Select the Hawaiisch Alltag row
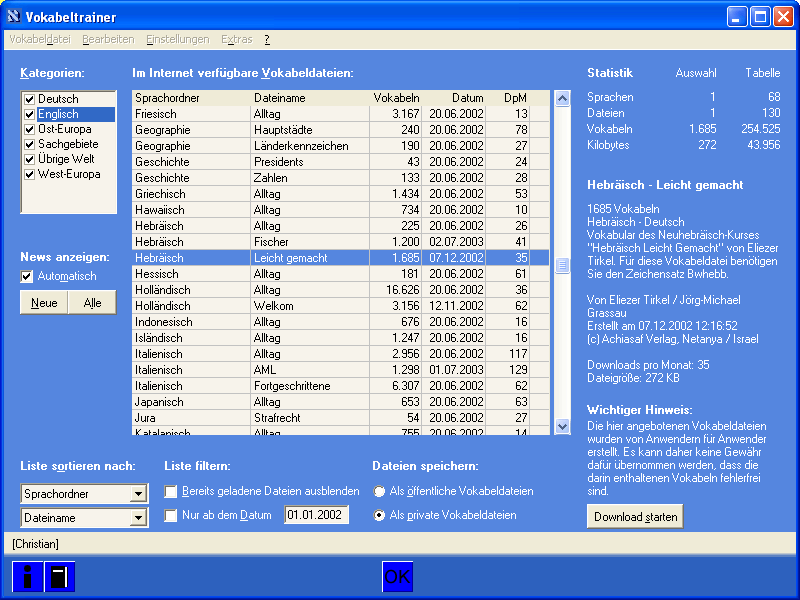Image resolution: width=800 pixels, height=600 pixels. 340,210
